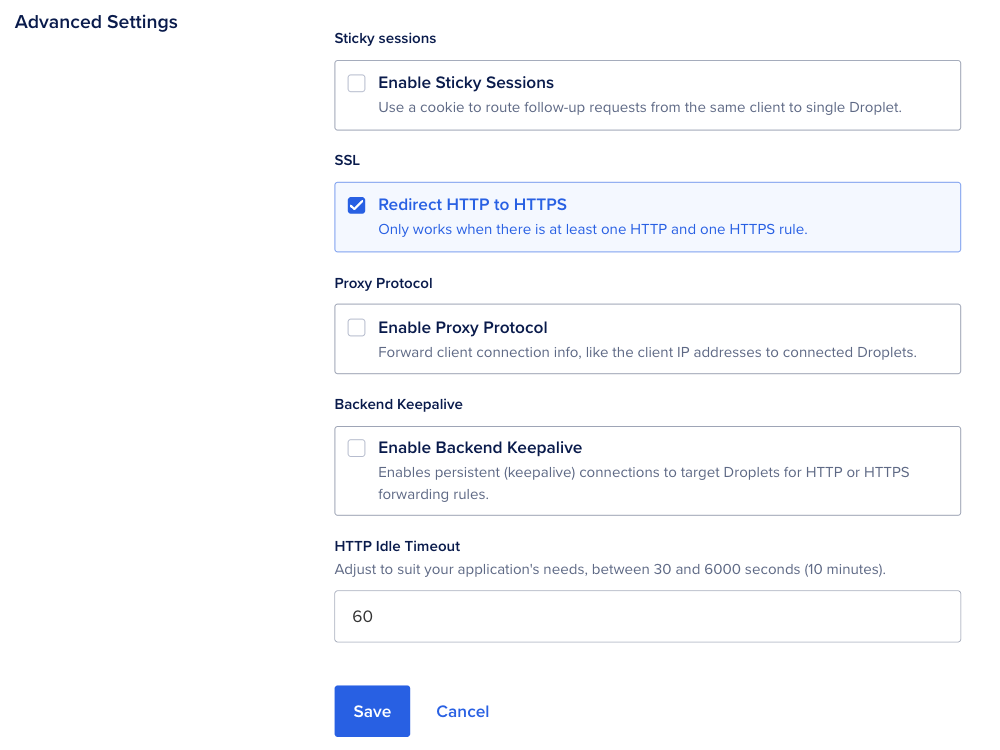Click description 'Only works when there is at least one HTTP'
This screenshot has width=1000, height=750.
[592, 229]
